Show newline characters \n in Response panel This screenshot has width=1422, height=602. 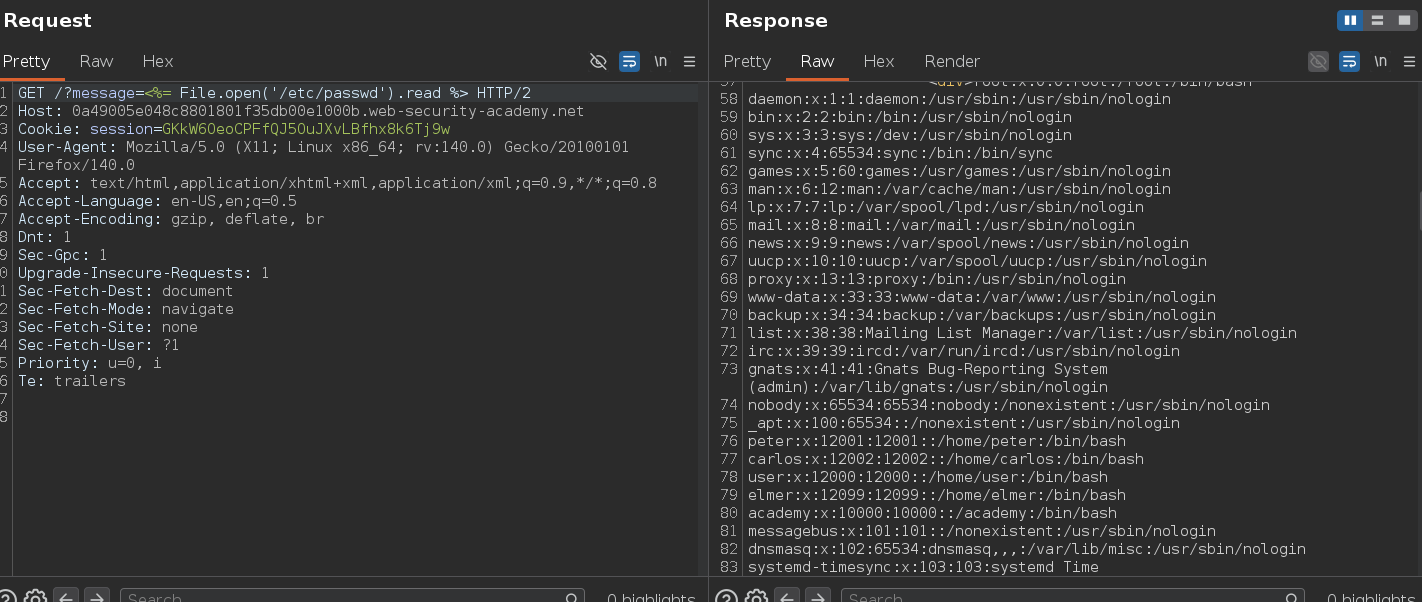click(1380, 62)
